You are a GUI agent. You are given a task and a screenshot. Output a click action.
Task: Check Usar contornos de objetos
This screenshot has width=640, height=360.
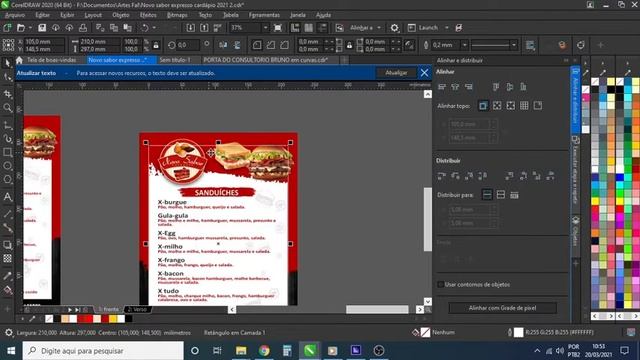pos(441,284)
